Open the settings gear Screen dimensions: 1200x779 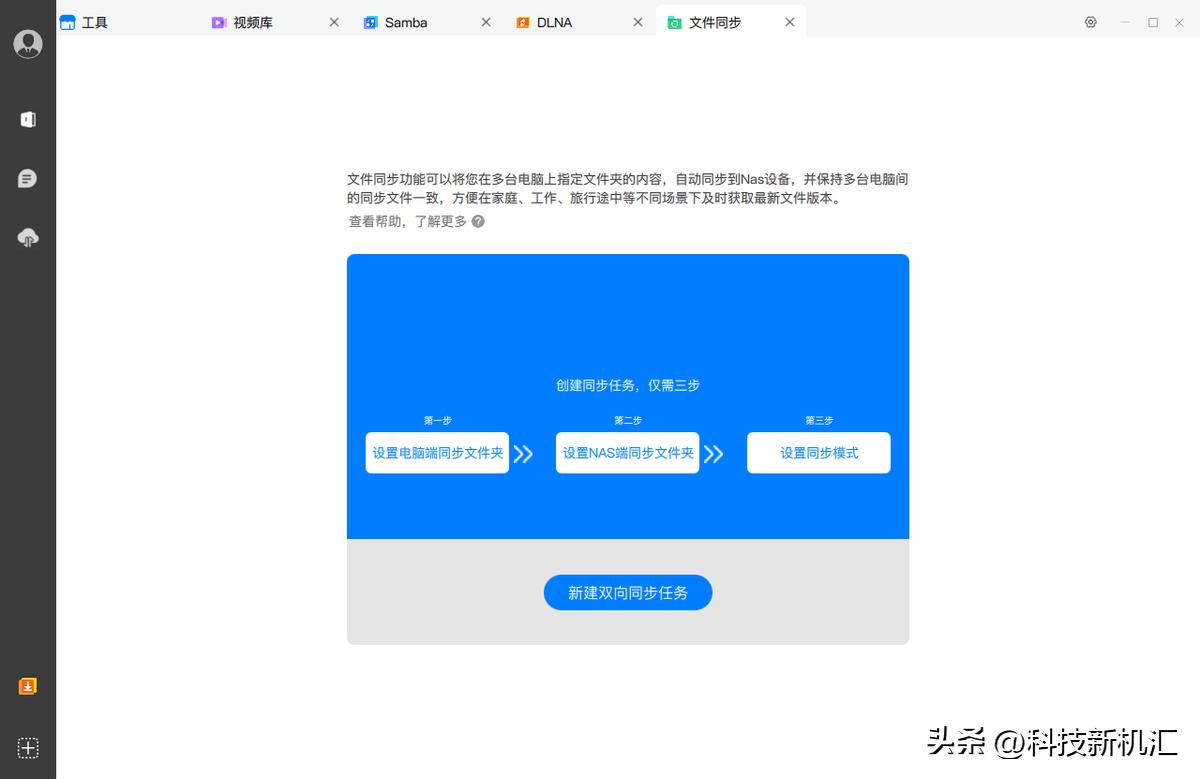pos(1090,21)
